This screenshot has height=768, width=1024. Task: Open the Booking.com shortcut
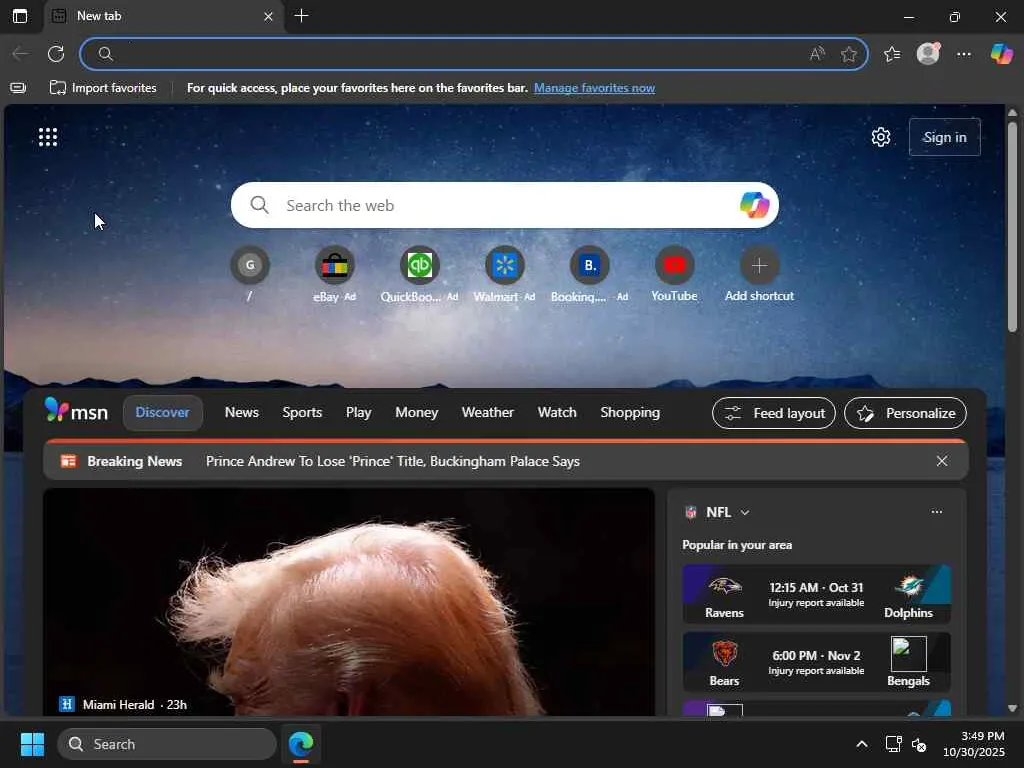[589, 266]
